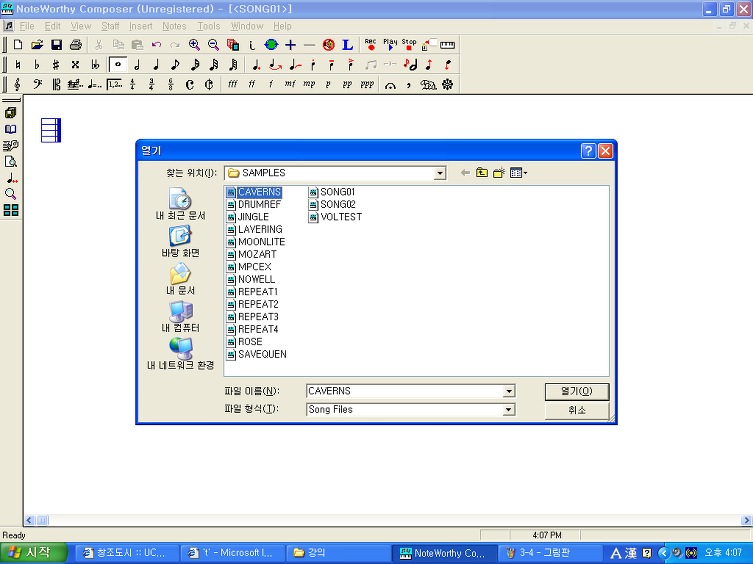Image resolution: width=753 pixels, height=564 pixels.
Task: Go up one folder level icon
Action: point(482,172)
